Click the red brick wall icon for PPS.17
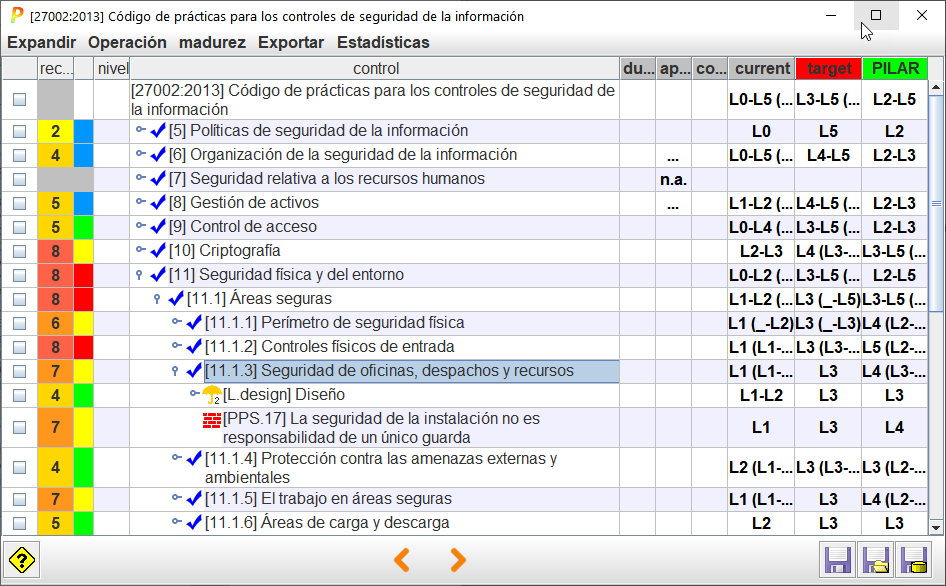 tap(212, 419)
